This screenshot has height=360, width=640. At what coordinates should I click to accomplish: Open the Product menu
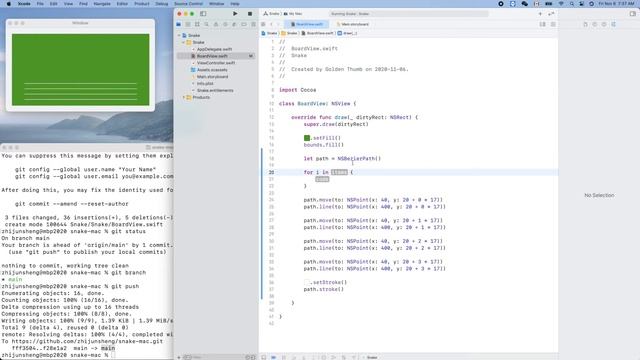click(142, 4)
